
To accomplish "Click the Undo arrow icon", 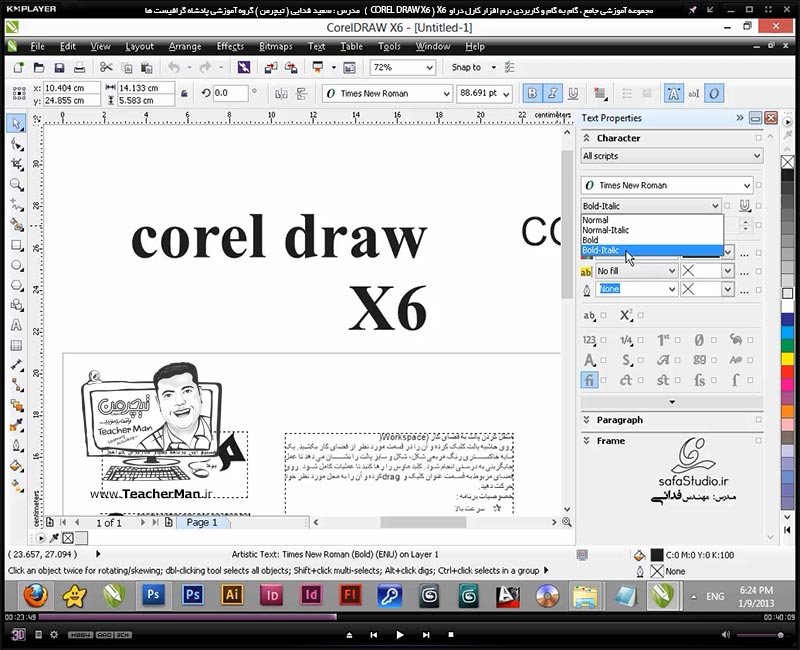I will coord(174,67).
